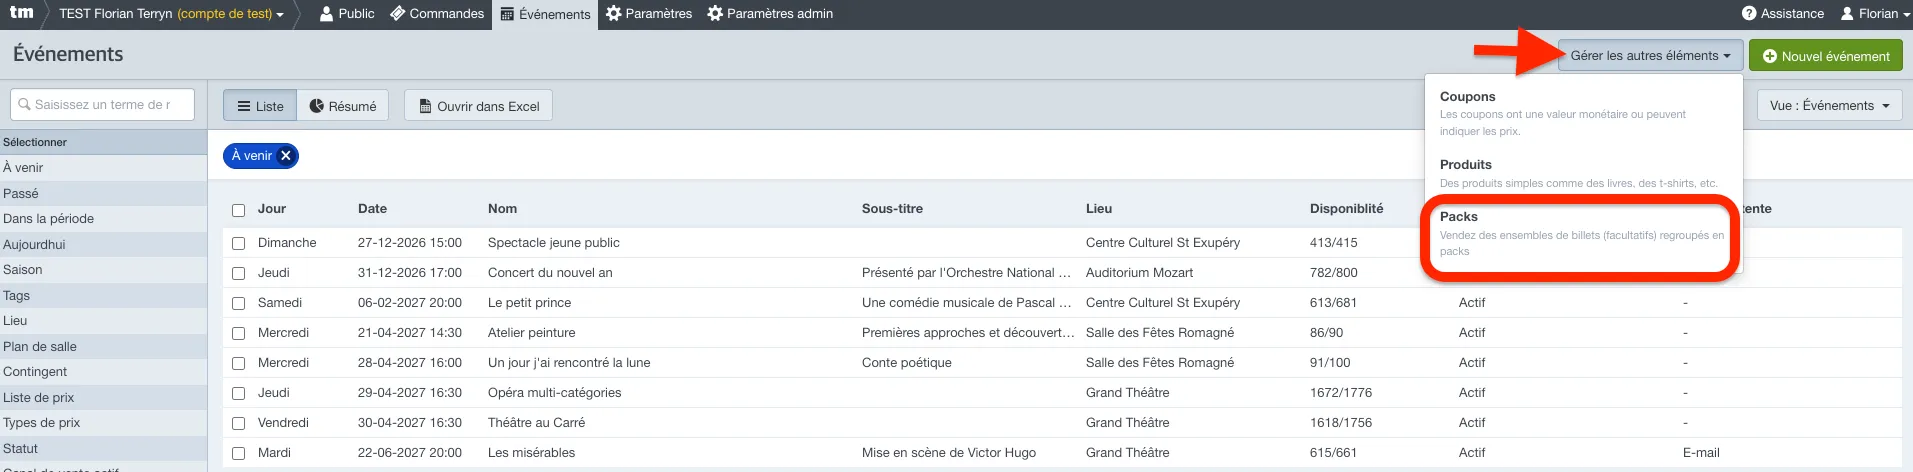This screenshot has height=472, width=1913.
Task: Open the Florian user menu
Action: pyautogui.click(x=1875, y=14)
